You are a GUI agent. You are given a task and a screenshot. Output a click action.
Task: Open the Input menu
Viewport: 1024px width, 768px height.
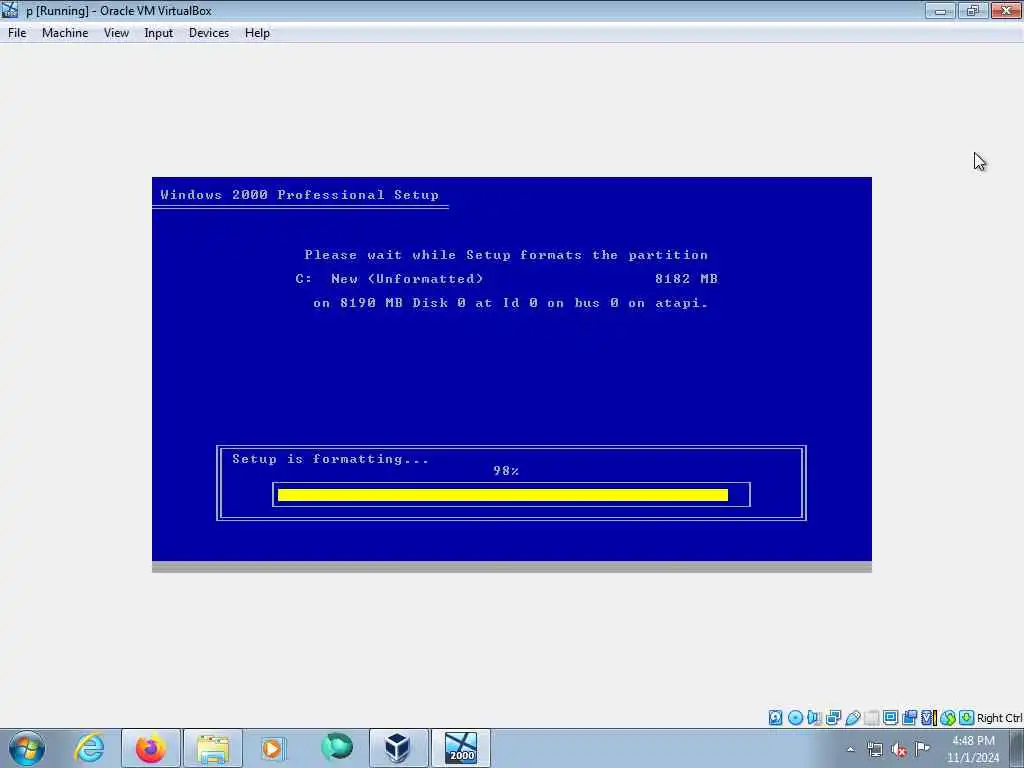click(x=158, y=33)
